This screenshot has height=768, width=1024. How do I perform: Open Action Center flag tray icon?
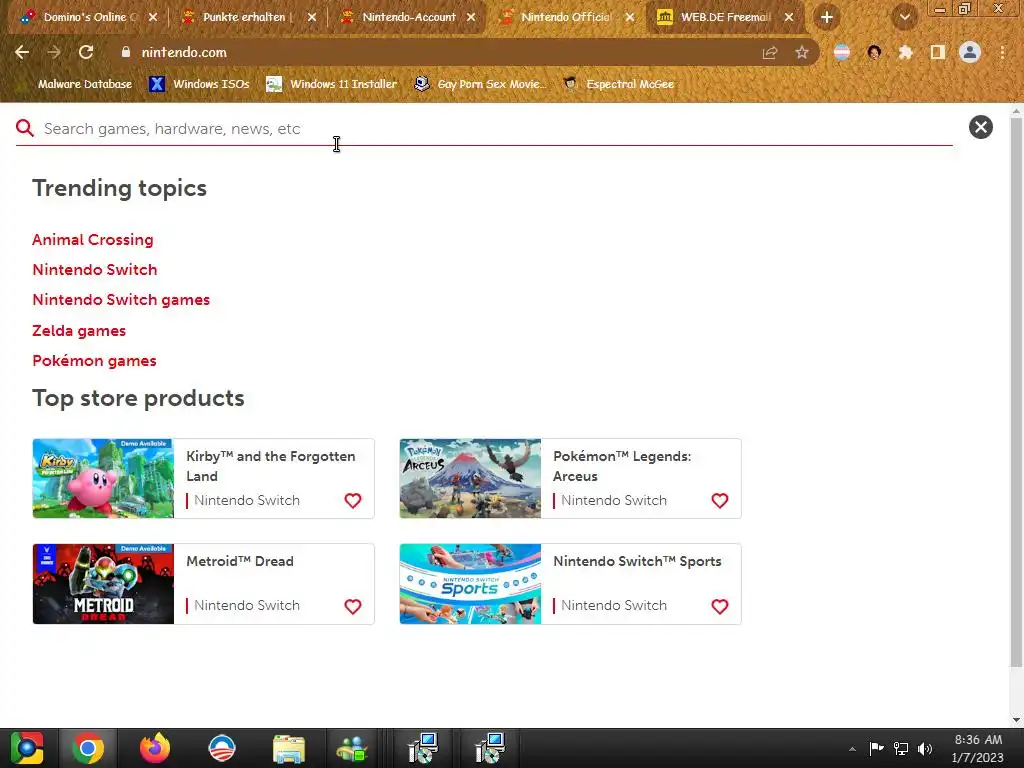876,748
